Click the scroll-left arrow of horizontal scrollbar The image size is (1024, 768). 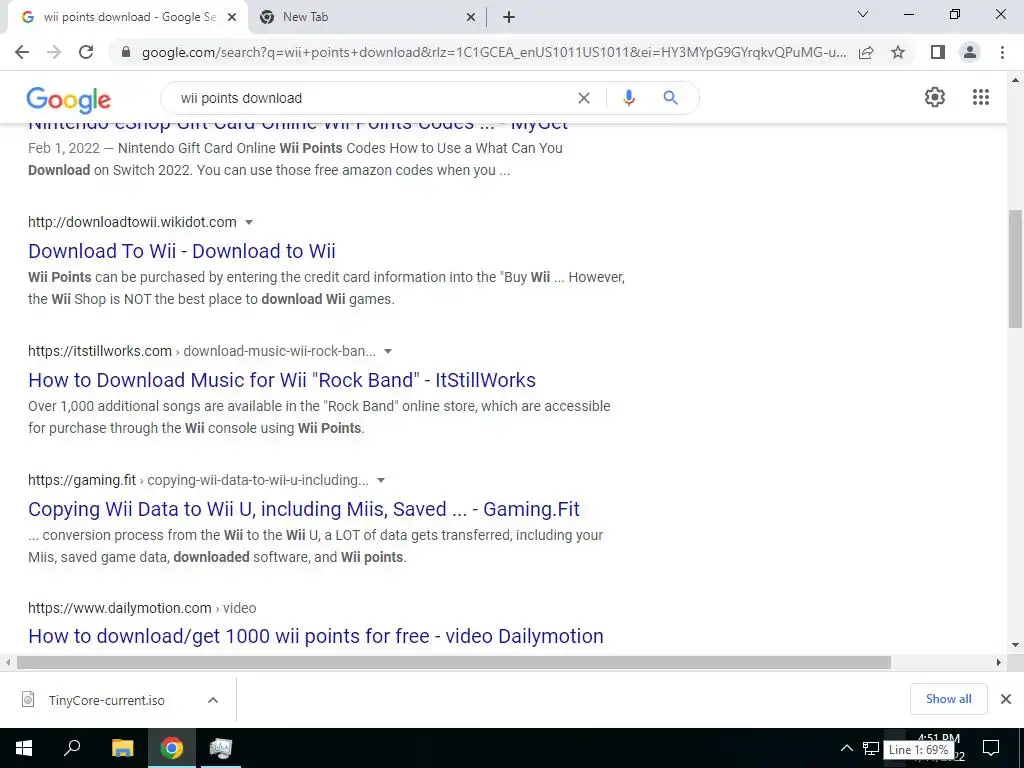8,662
